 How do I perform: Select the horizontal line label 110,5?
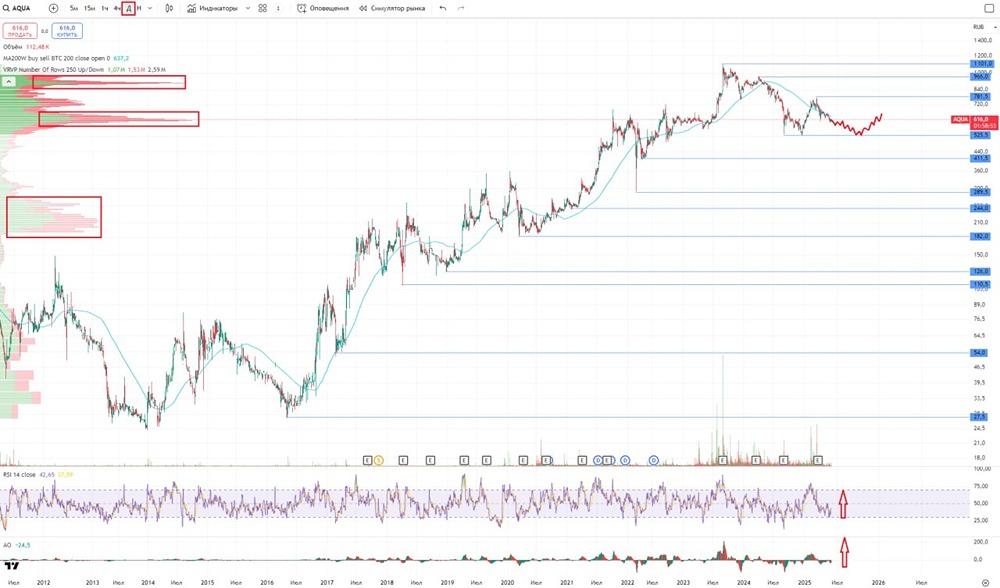[x=981, y=284]
